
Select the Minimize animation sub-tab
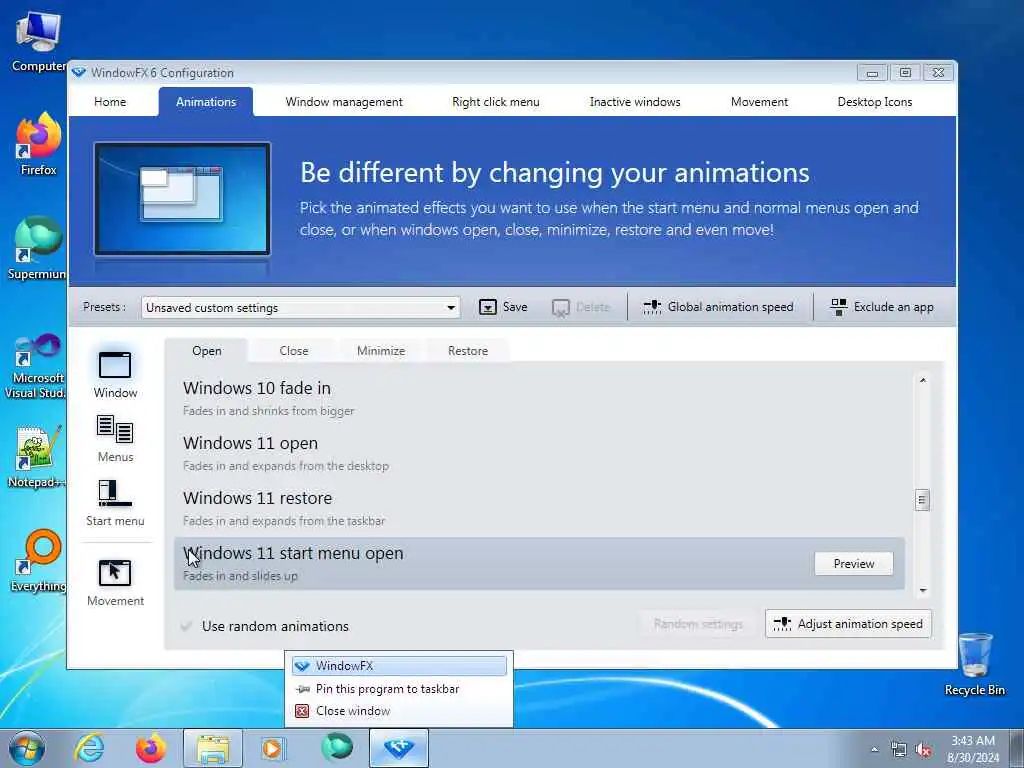click(x=381, y=351)
